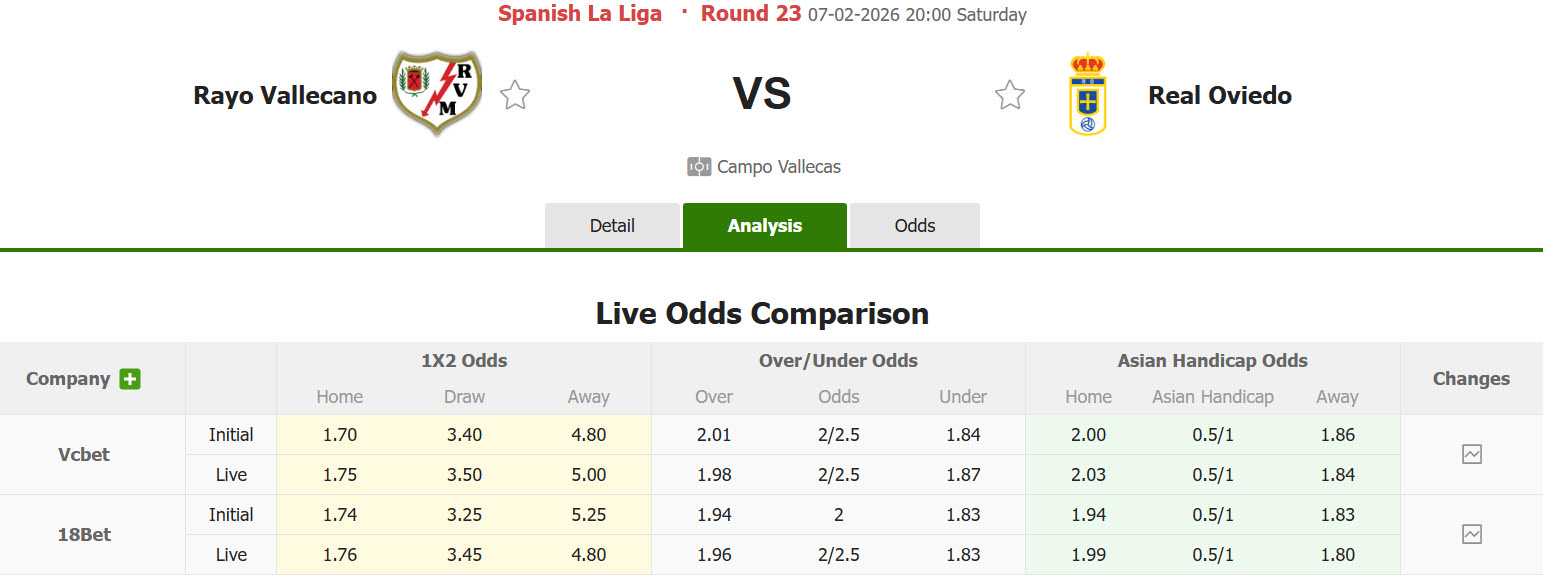This screenshot has height=580, width=1554.
Task: Switch to the Detail tab
Action: coord(612,225)
